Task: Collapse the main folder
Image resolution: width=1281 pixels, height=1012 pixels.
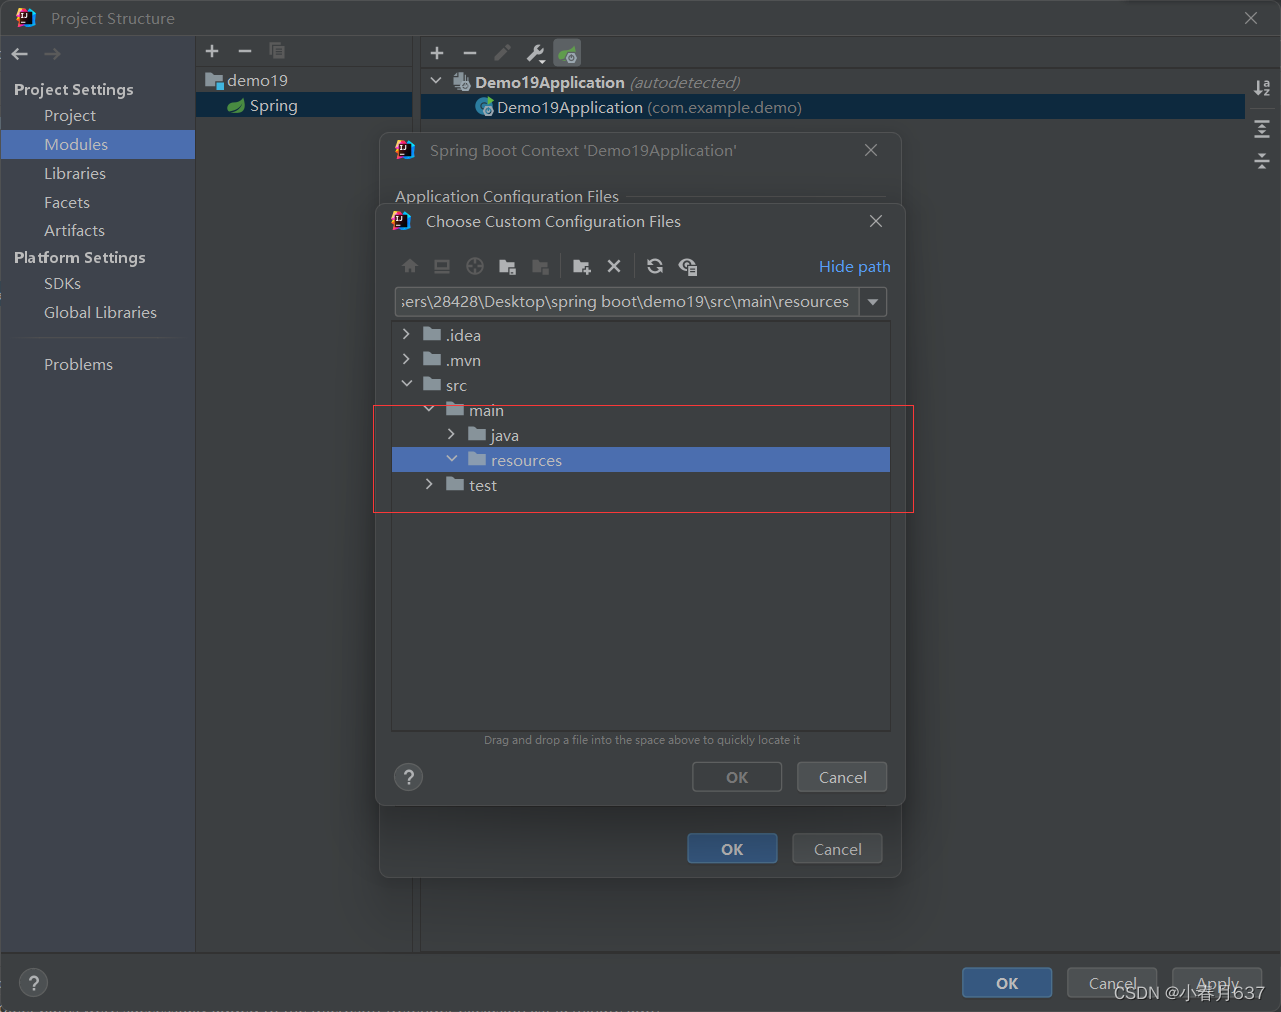Action: tap(429, 409)
